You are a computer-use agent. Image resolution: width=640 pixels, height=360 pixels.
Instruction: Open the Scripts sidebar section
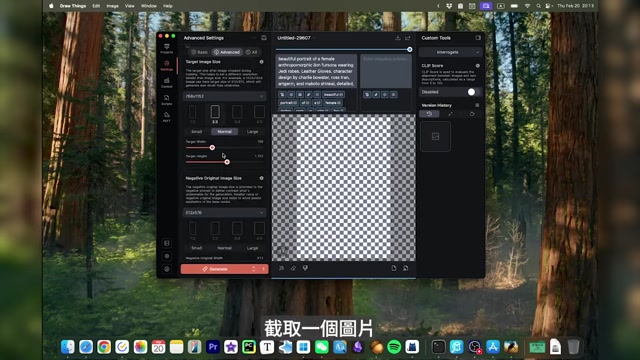pyautogui.click(x=167, y=100)
